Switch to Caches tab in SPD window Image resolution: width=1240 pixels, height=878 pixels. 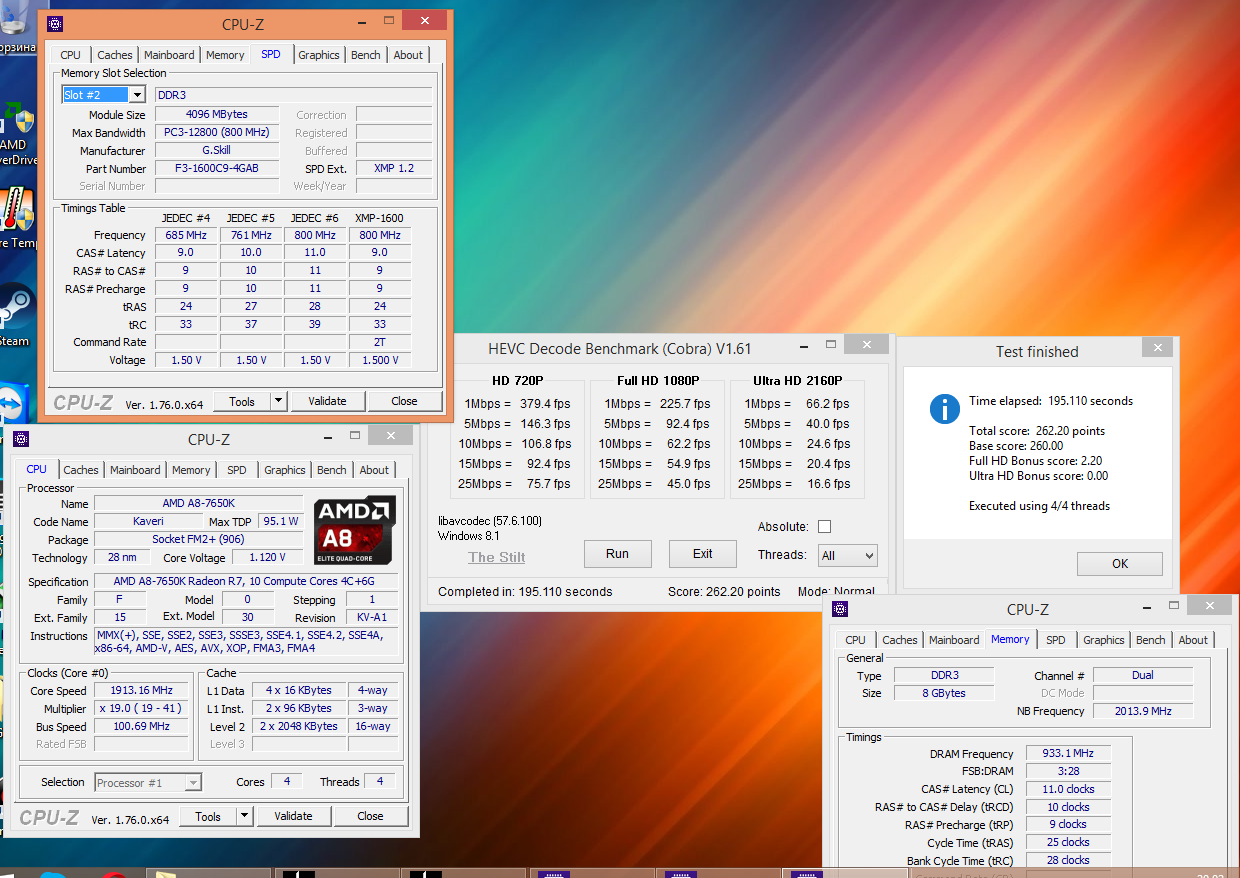[115, 55]
